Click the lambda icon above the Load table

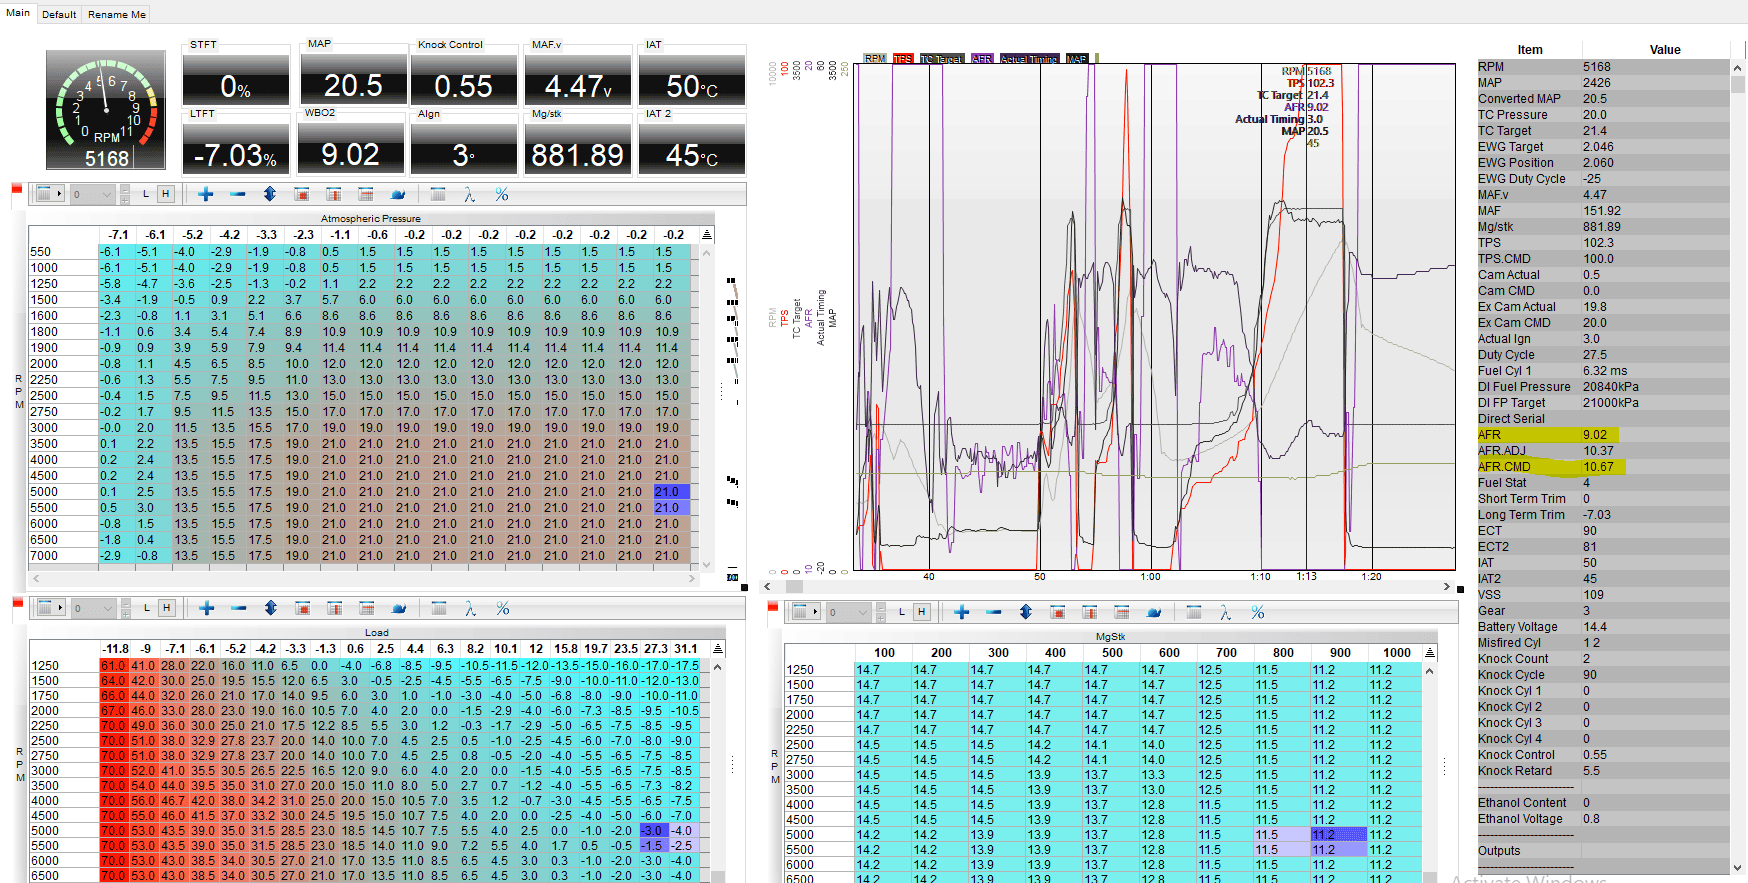coord(470,608)
